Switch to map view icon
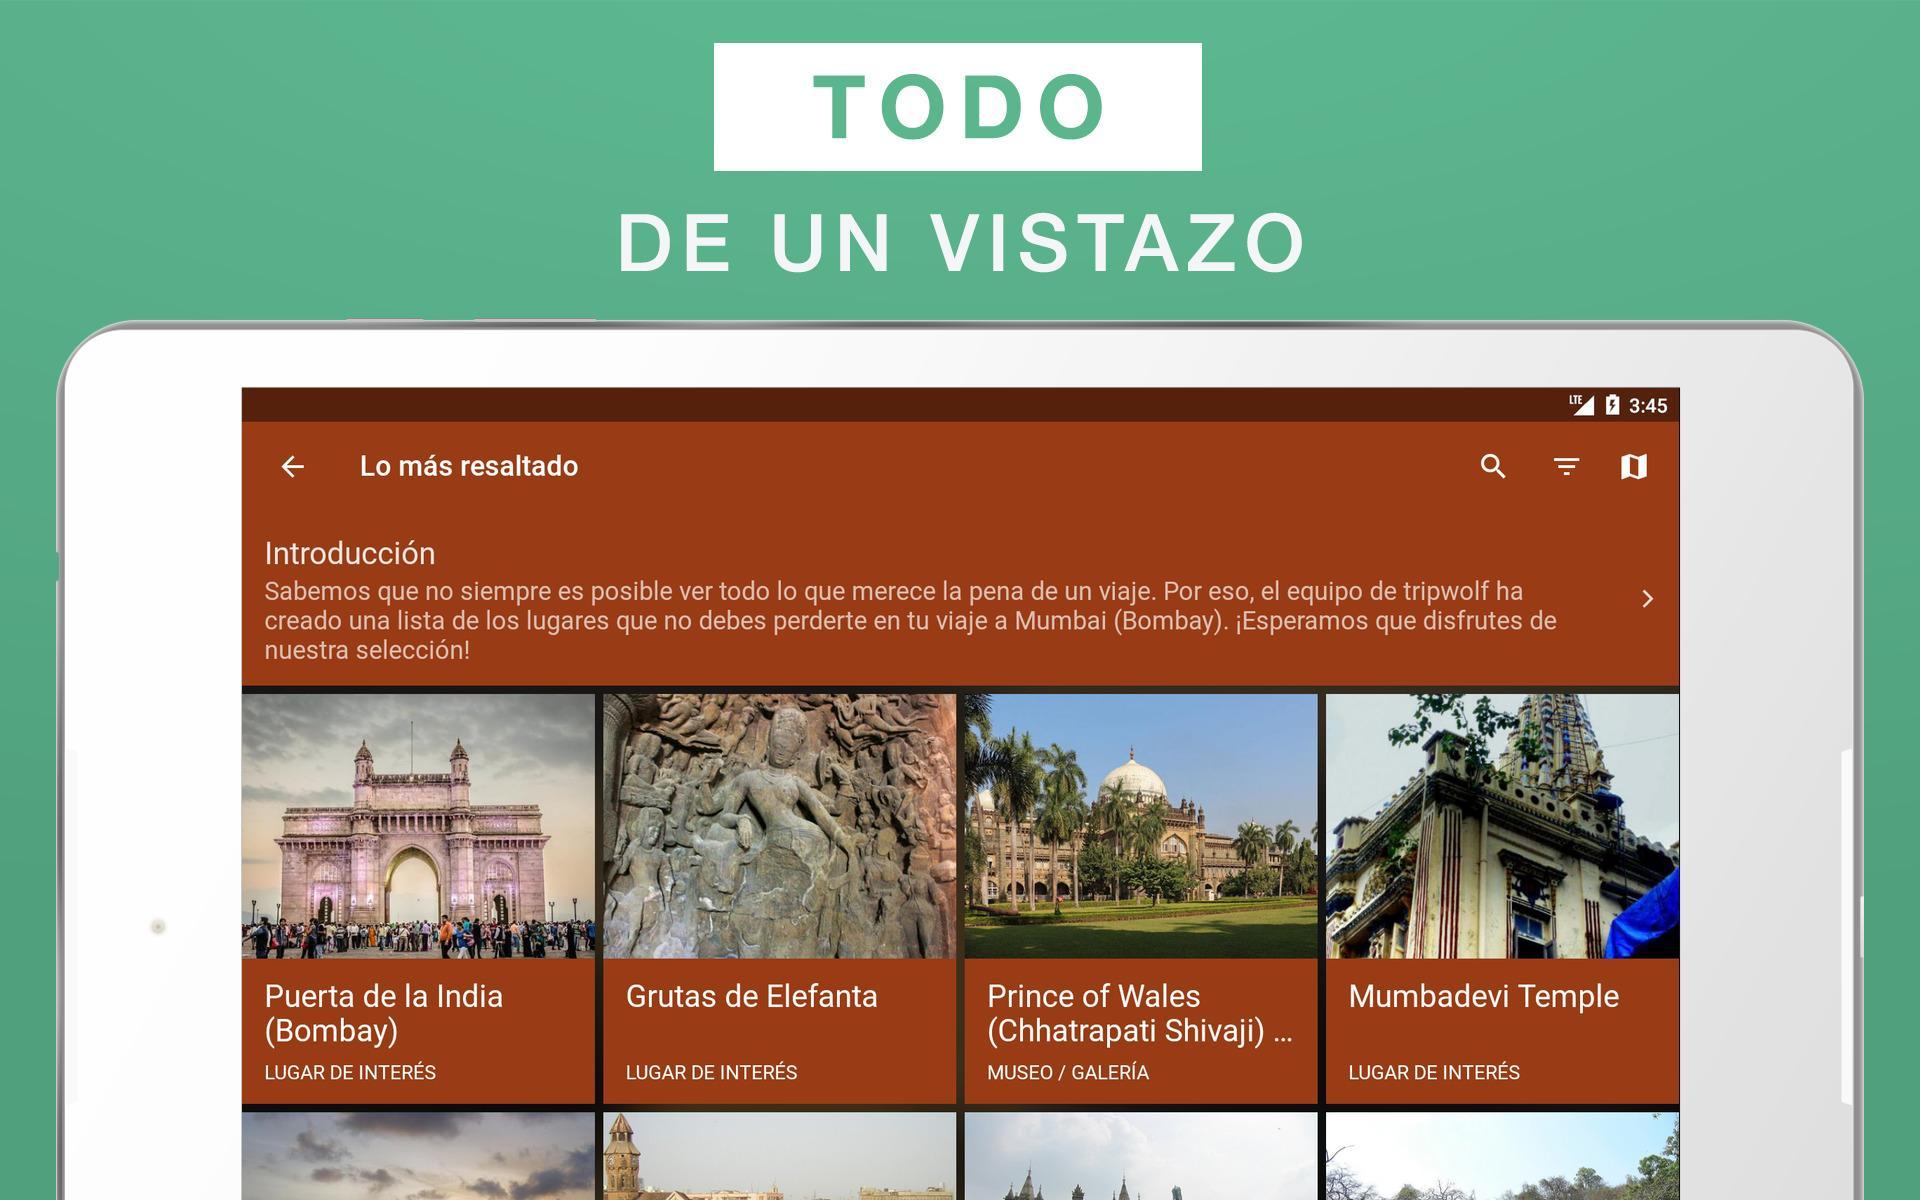Image resolution: width=1920 pixels, height=1200 pixels. point(1634,466)
